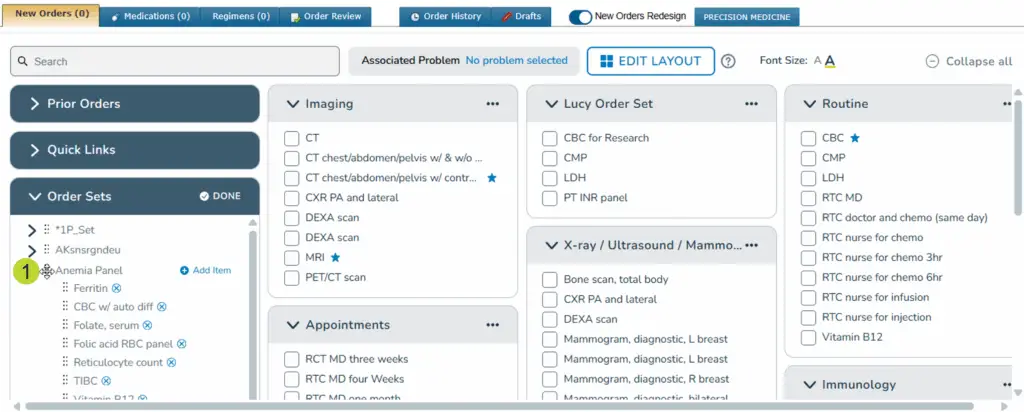Open Appointments panel three-dot menu
Viewport: 1024px width, 412px height.
(492, 325)
